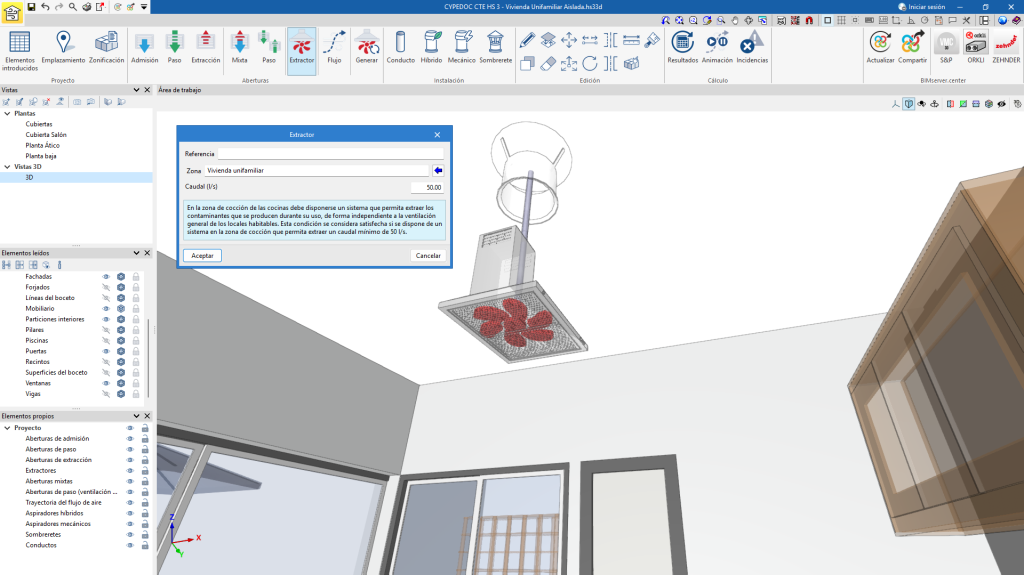This screenshot has height=575, width=1024.
Task: Click the Generar tool
Action: (x=367, y=47)
